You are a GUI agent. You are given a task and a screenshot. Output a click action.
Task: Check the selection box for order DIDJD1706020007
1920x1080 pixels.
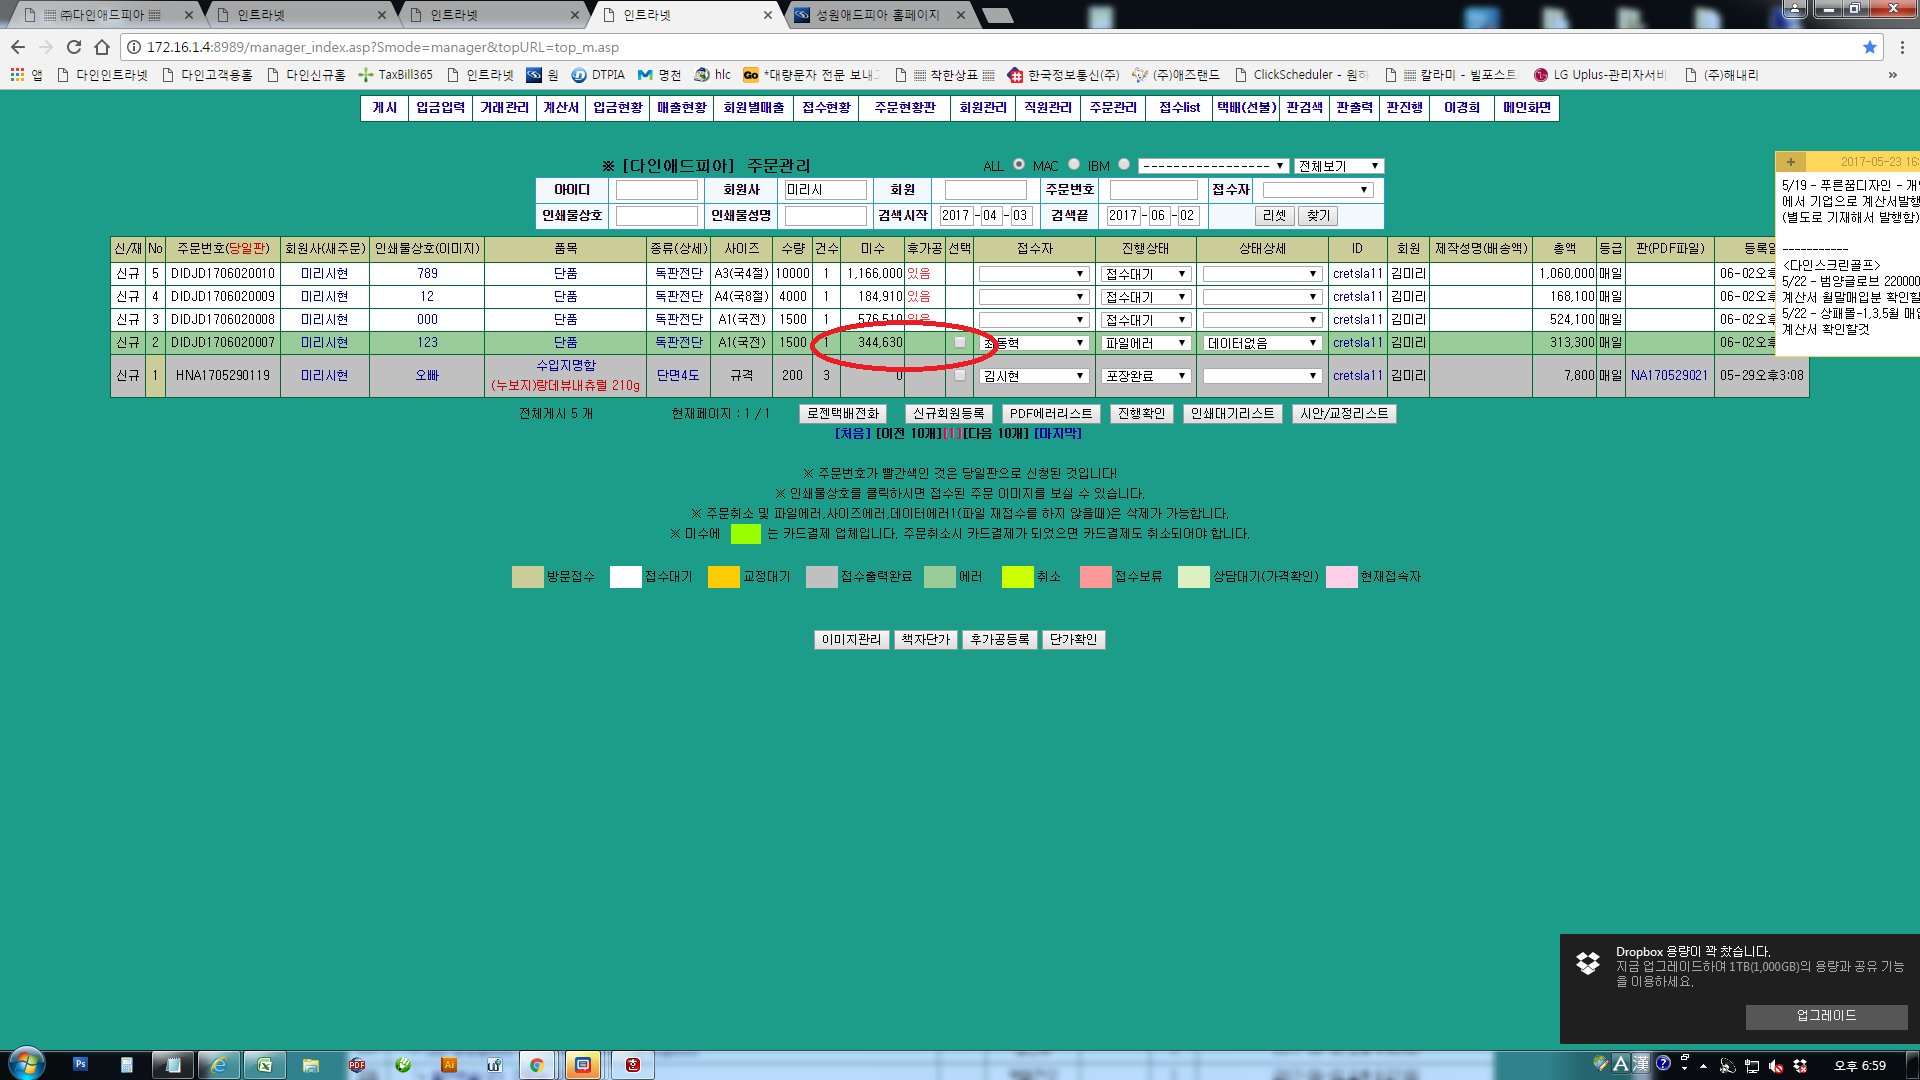960,343
